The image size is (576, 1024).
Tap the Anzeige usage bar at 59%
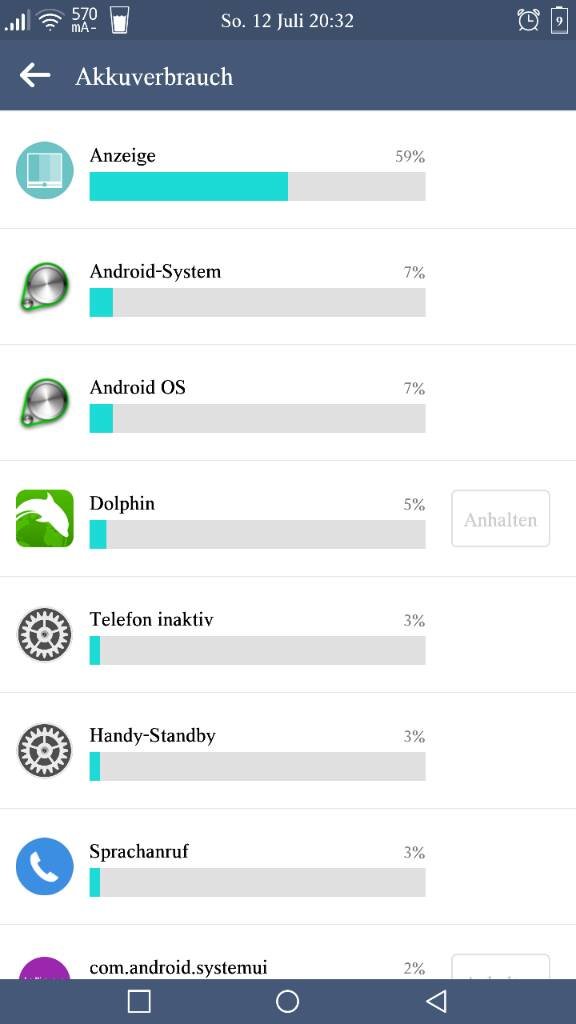click(x=257, y=186)
